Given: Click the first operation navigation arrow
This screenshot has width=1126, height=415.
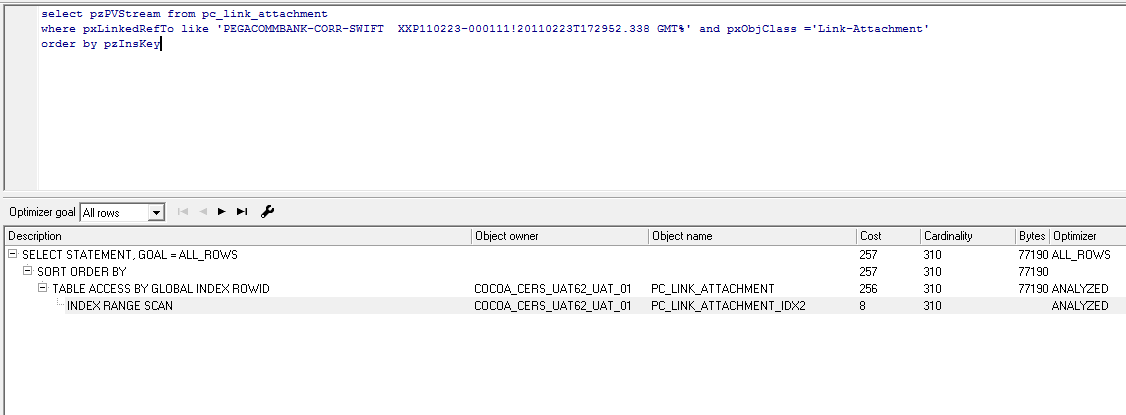Looking at the screenshot, I should tap(183, 212).
